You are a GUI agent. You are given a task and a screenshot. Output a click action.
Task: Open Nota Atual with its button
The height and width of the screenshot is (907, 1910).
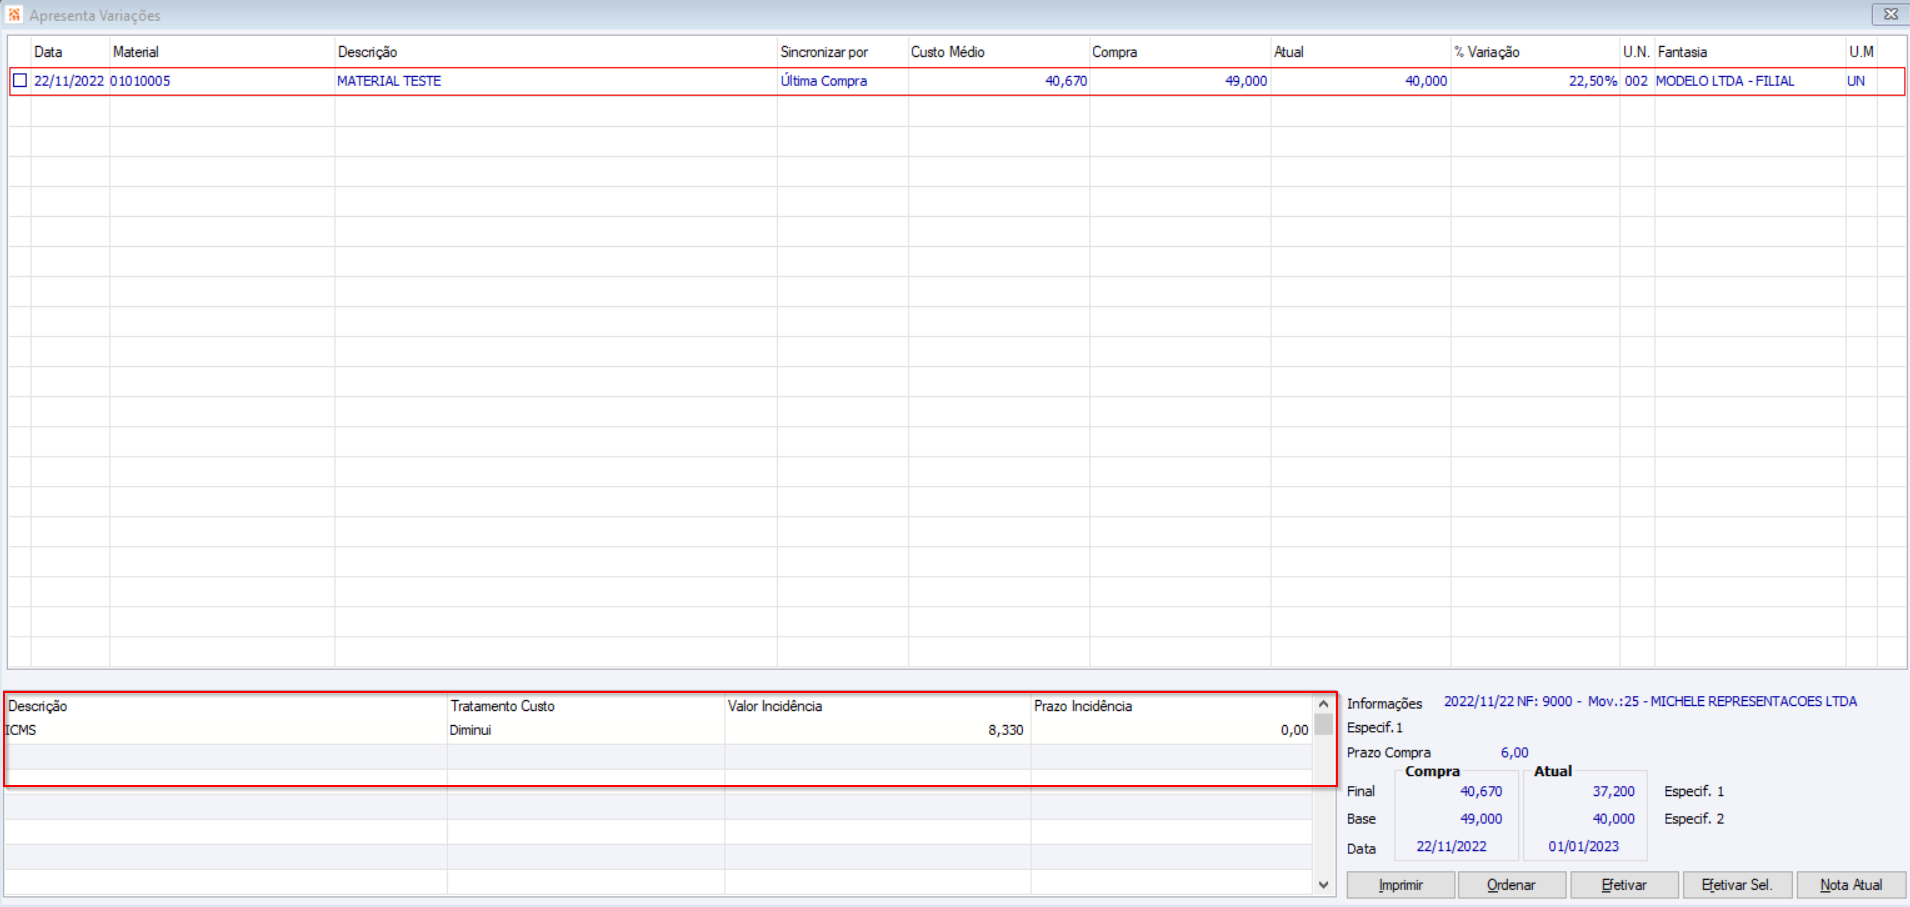1851,885
